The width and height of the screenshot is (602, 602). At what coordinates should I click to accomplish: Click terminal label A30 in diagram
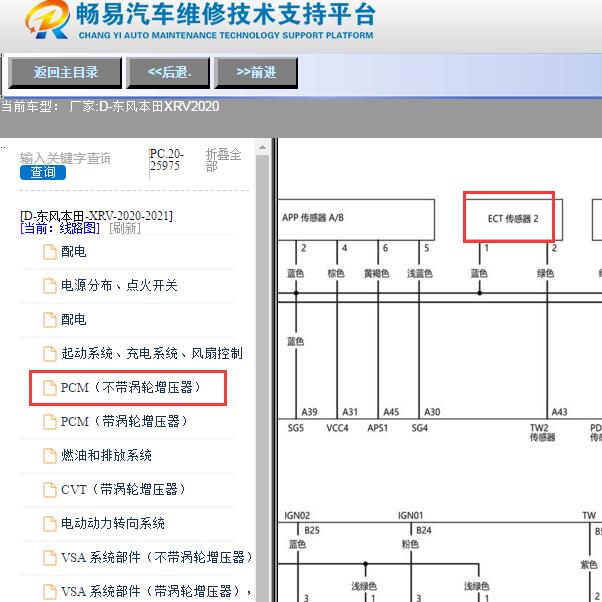click(432, 412)
